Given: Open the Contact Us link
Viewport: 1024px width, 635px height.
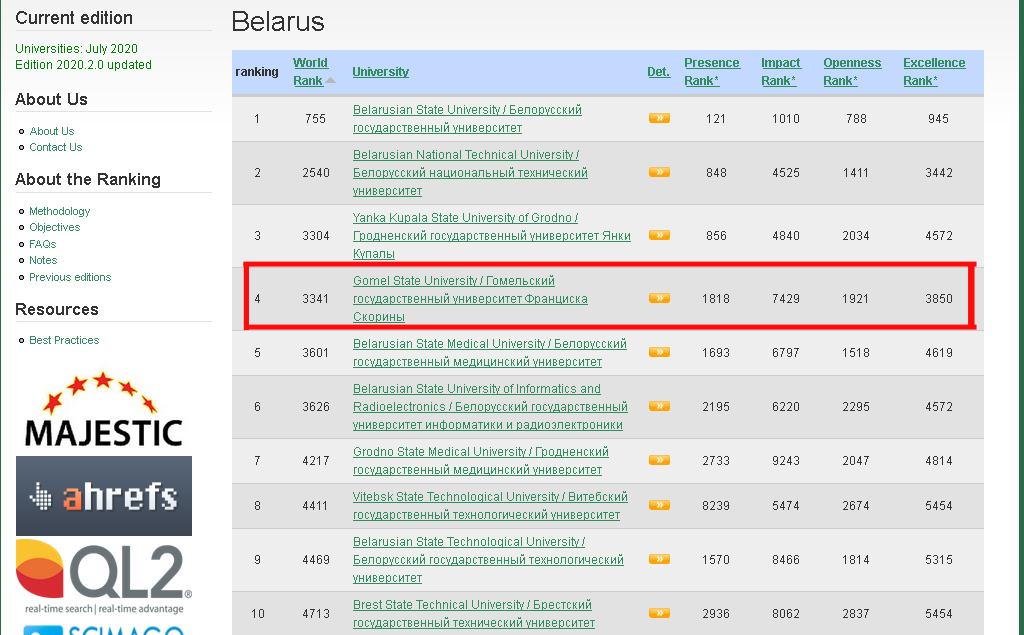Looking at the screenshot, I should click(x=56, y=147).
